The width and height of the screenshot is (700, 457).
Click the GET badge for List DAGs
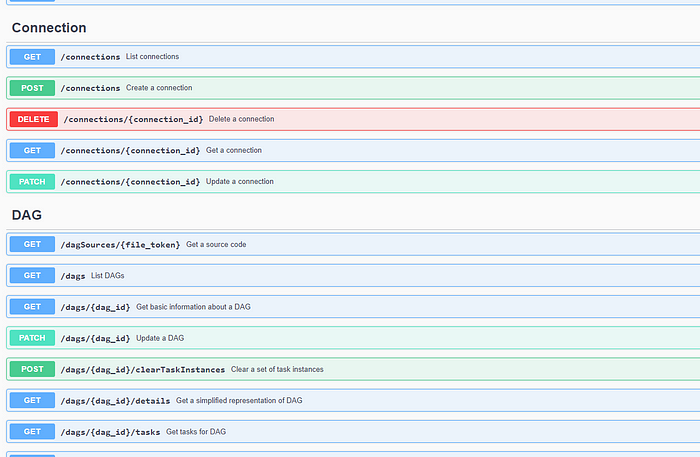point(32,275)
